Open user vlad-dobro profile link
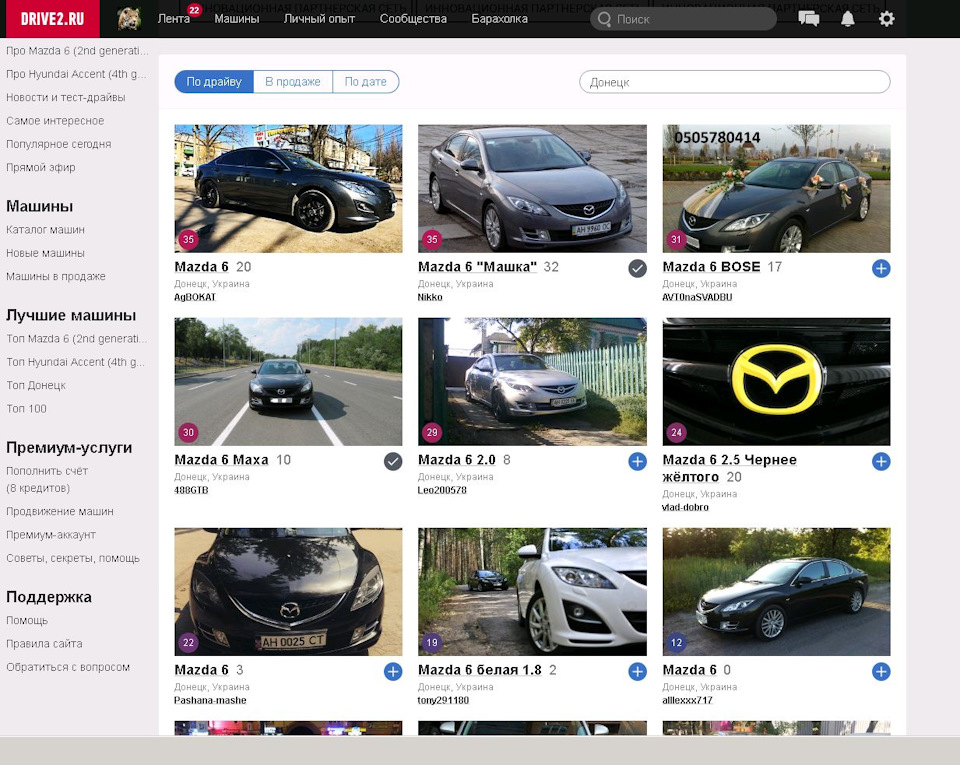The image size is (960, 765). pyautogui.click(x=685, y=507)
